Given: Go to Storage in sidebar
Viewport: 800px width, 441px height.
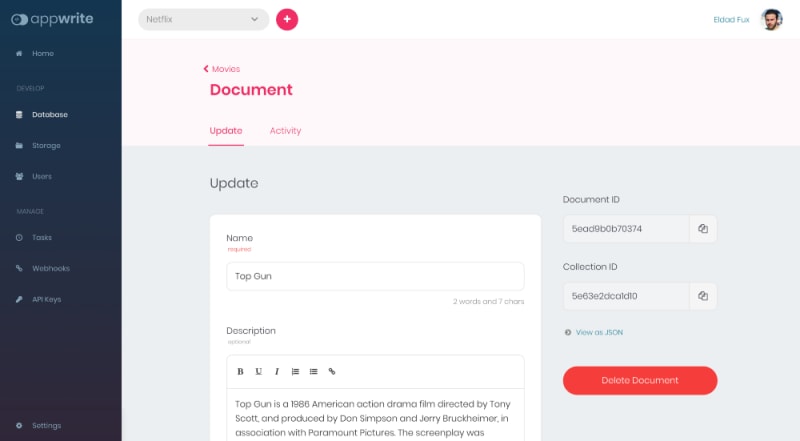Looking at the screenshot, I should pyautogui.click(x=46, y=145).
